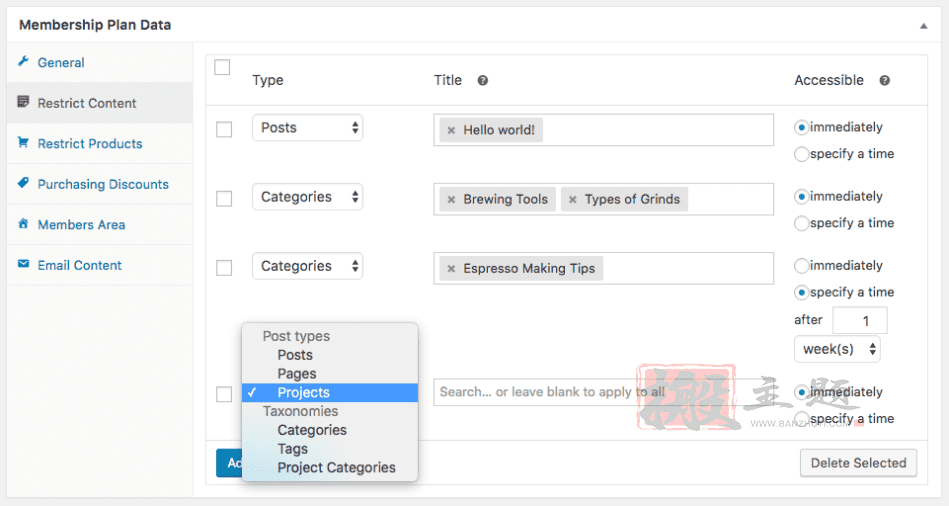Check the Espresso Making Tips row checkbox
Viewport: 949px width, 506px height.
click(224, 267)
